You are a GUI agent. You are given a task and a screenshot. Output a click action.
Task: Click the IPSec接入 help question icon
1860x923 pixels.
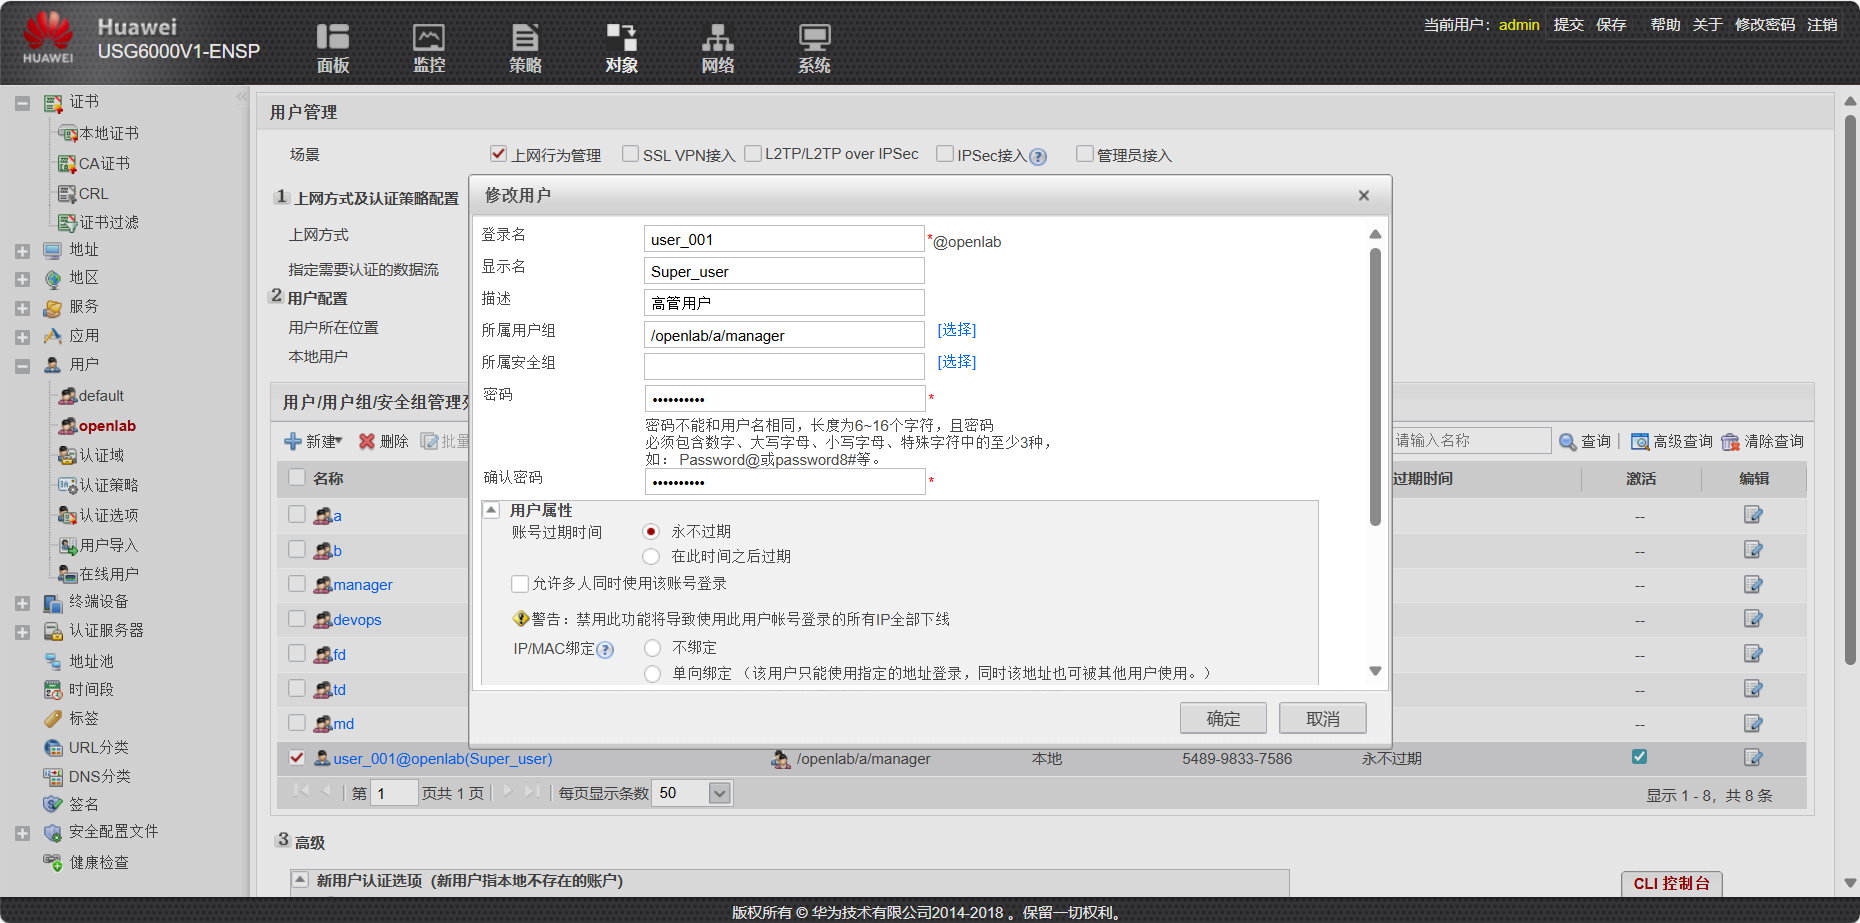pyautogui.click(x=1038, y=156)
